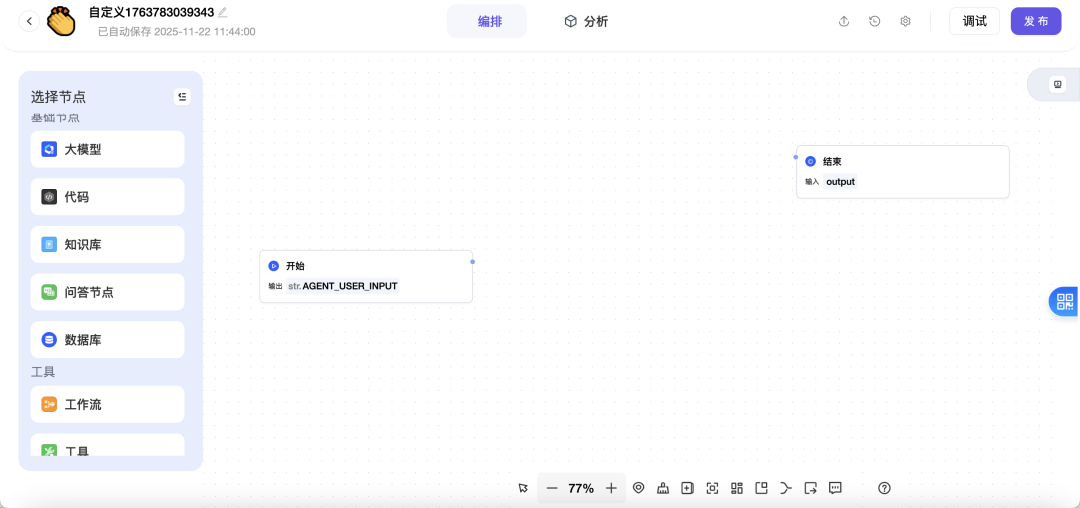Edit the workflow name with pencil icon
Image resolution: width=1080 pixels, height=508 pixels.
(222, 12)
